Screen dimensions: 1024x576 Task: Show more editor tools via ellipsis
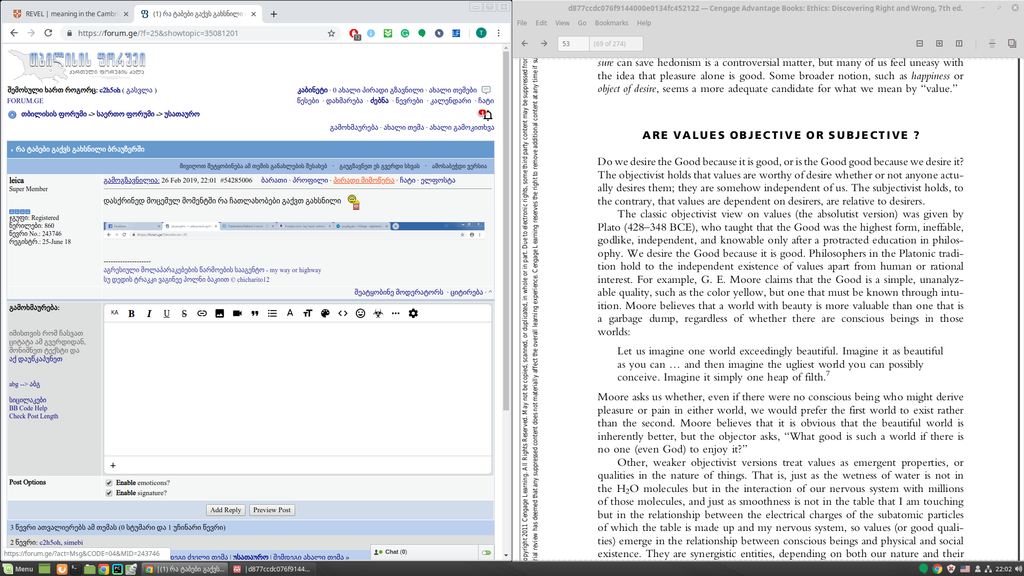point(396,313)
